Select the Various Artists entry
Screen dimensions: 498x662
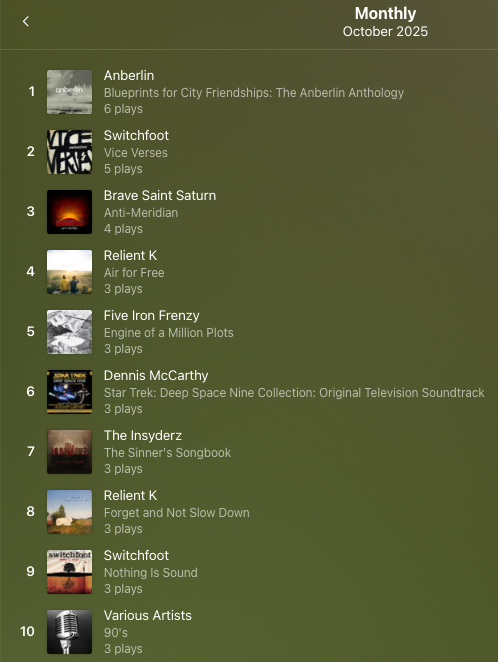click(148, 615)
